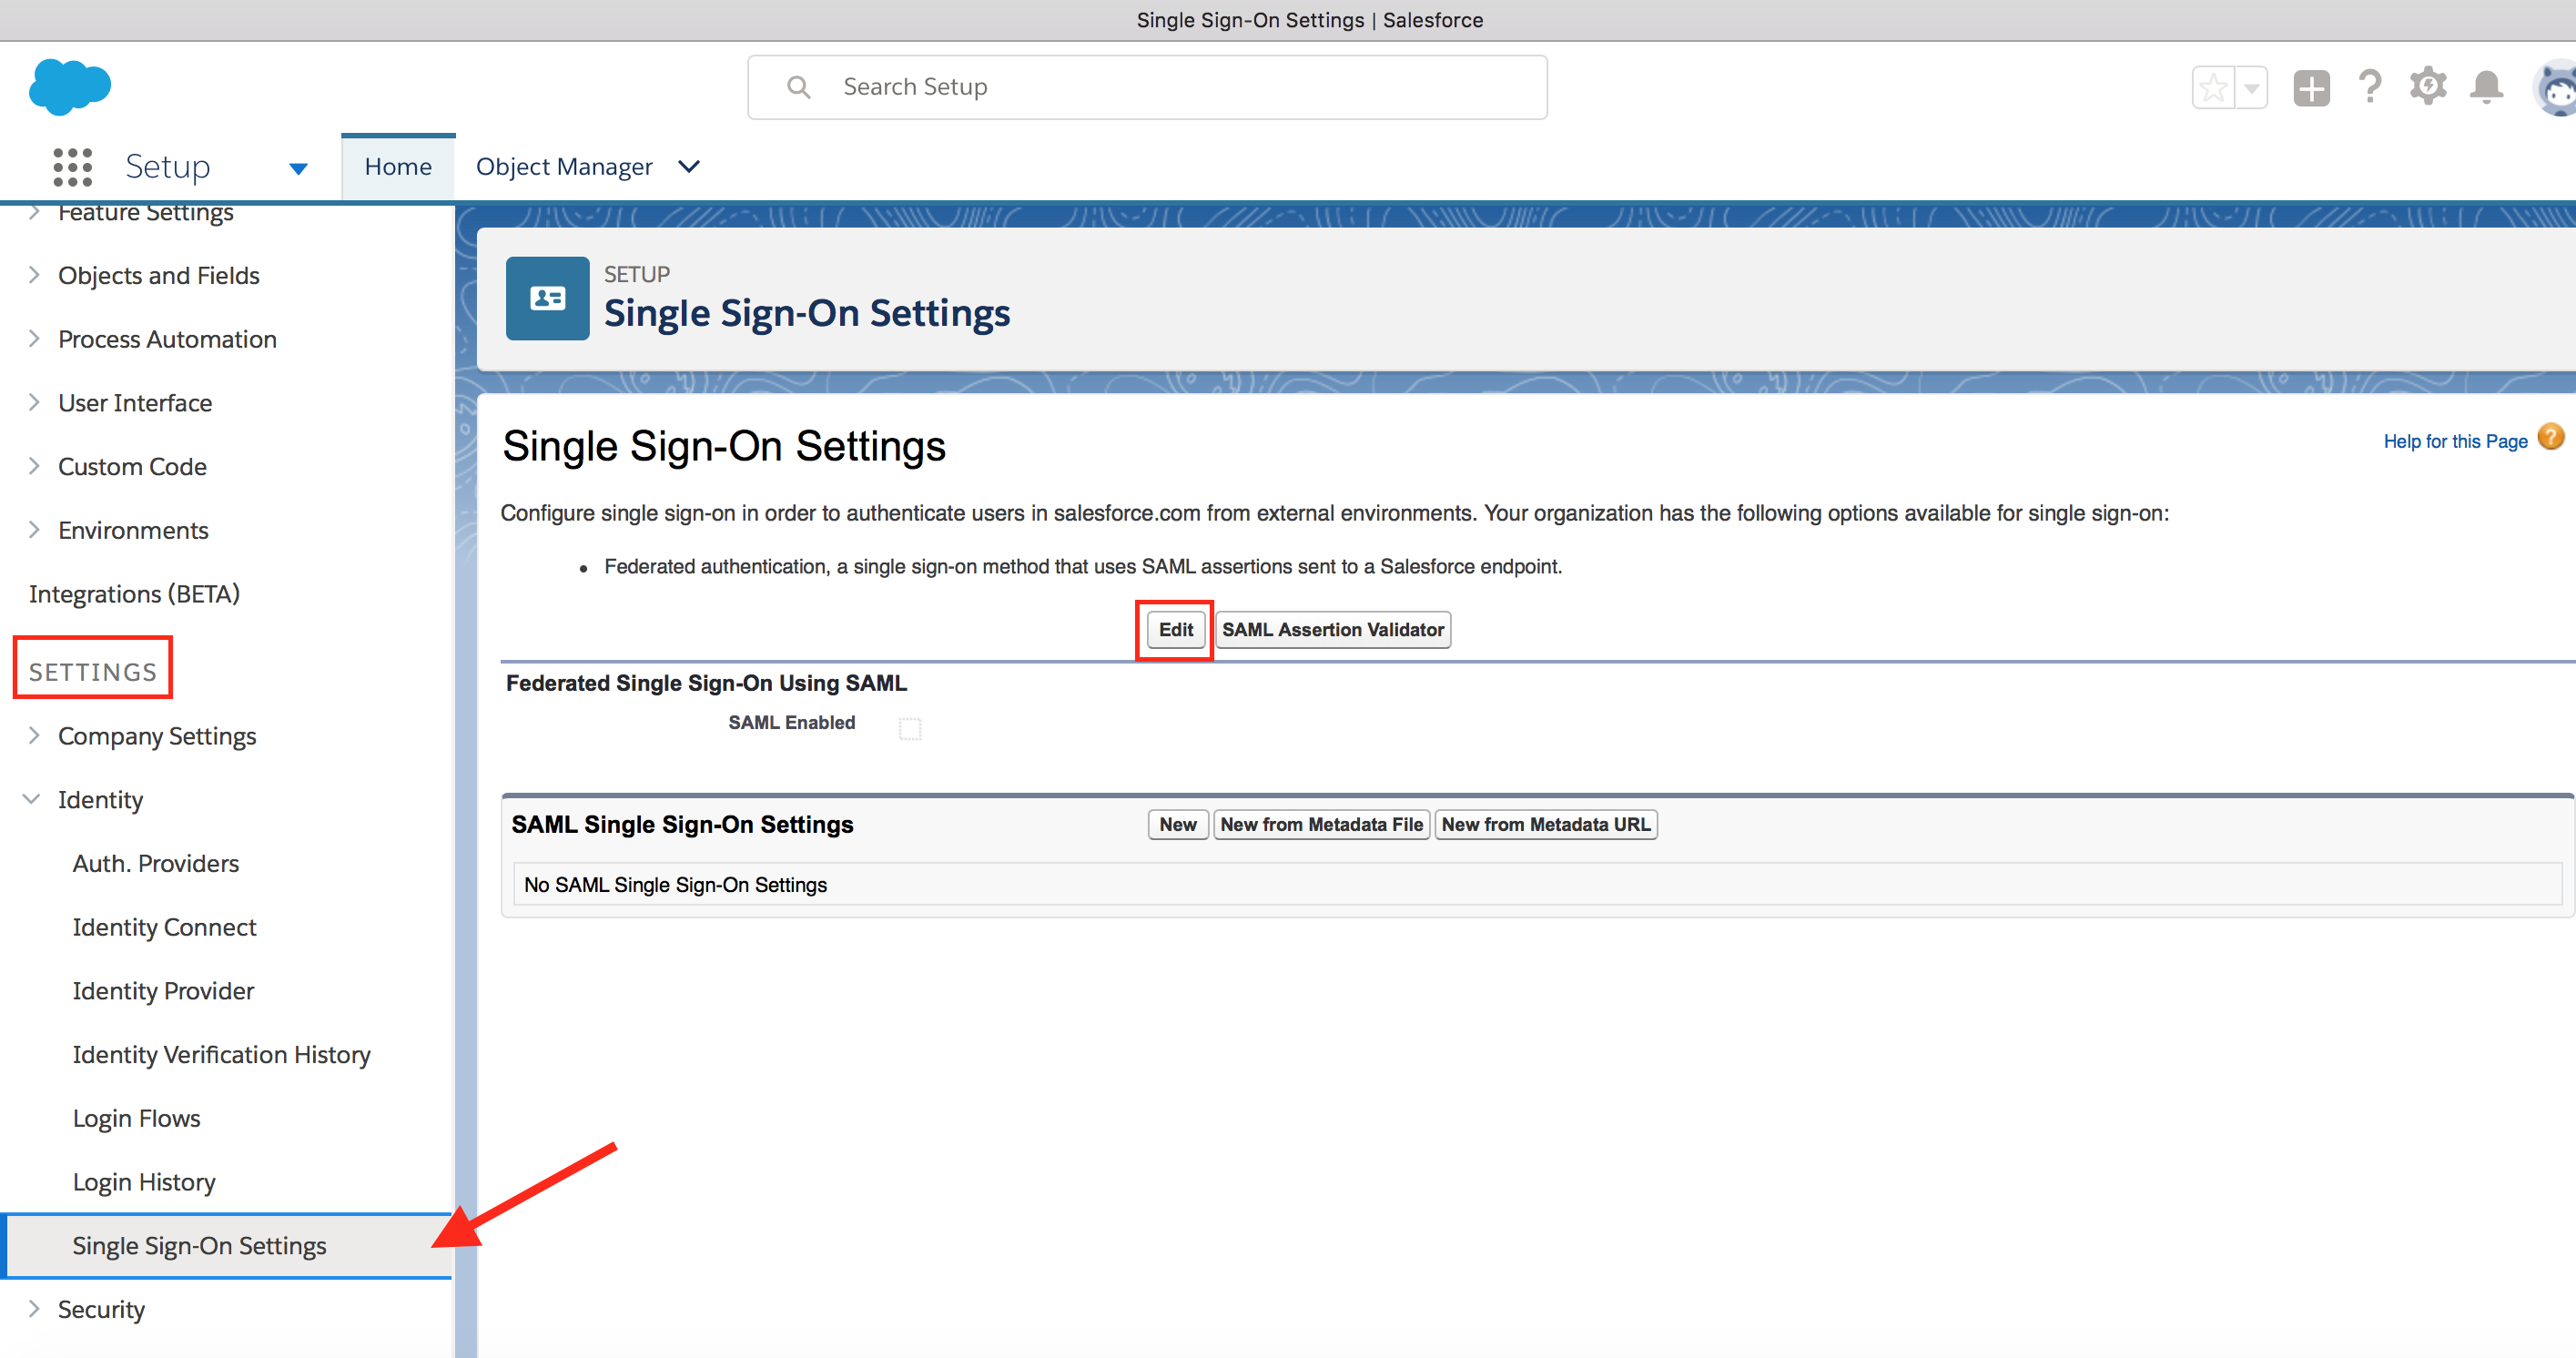Screen dimensions: 2576x1358
Task: Click the Salesforce cloud logo
Action: click(x=70, y=86)
